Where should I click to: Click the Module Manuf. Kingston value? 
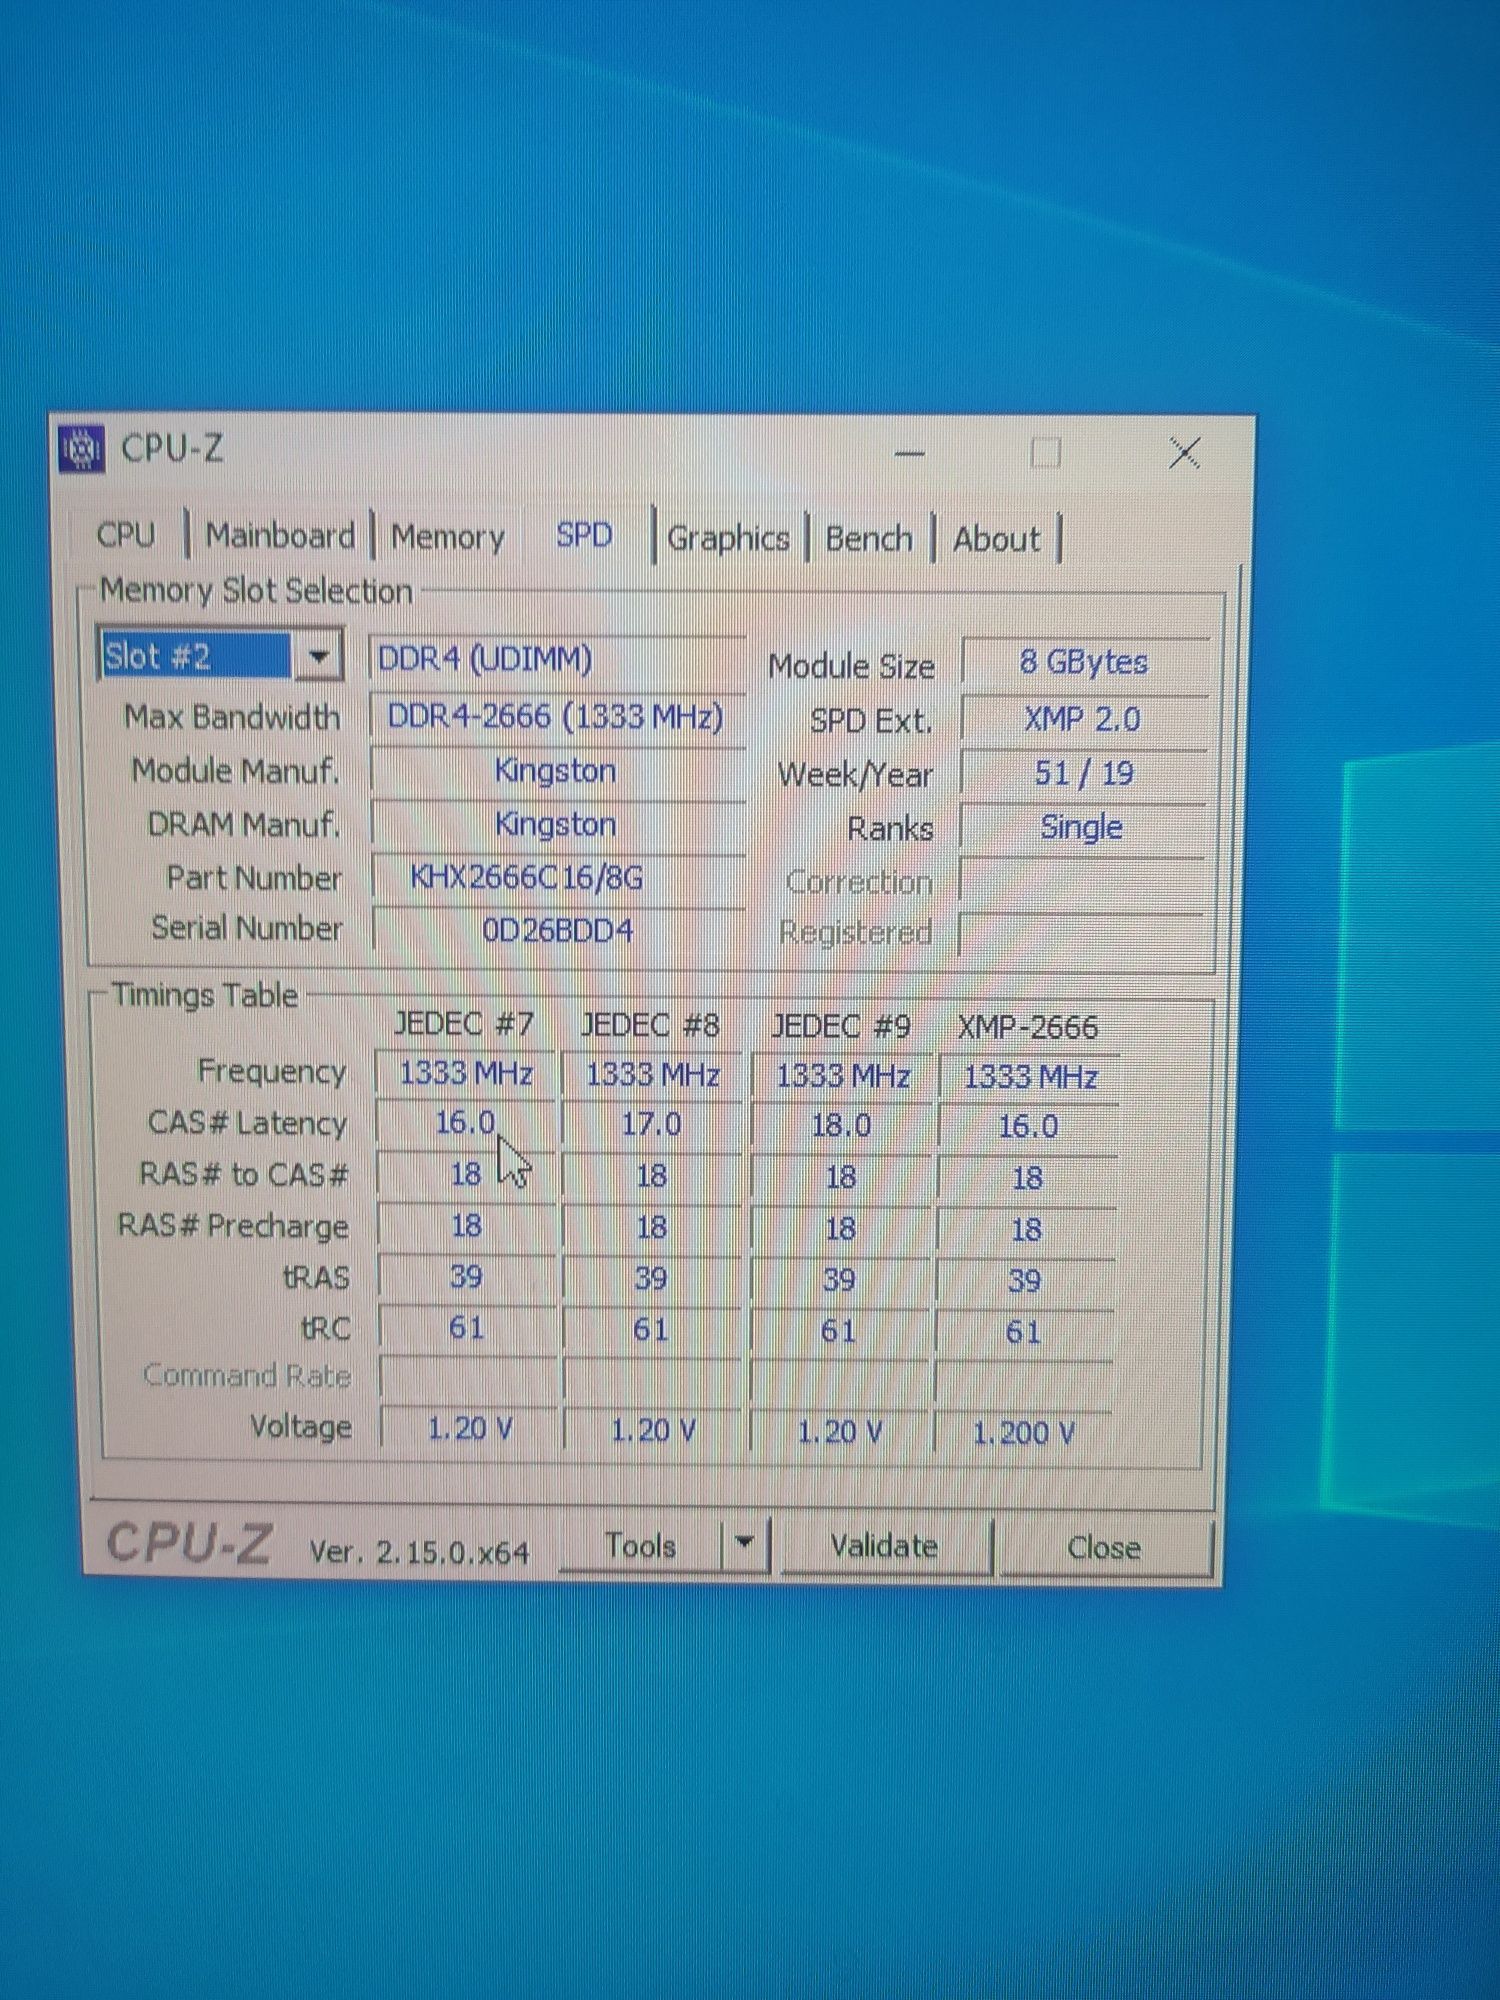click(558, 771)
